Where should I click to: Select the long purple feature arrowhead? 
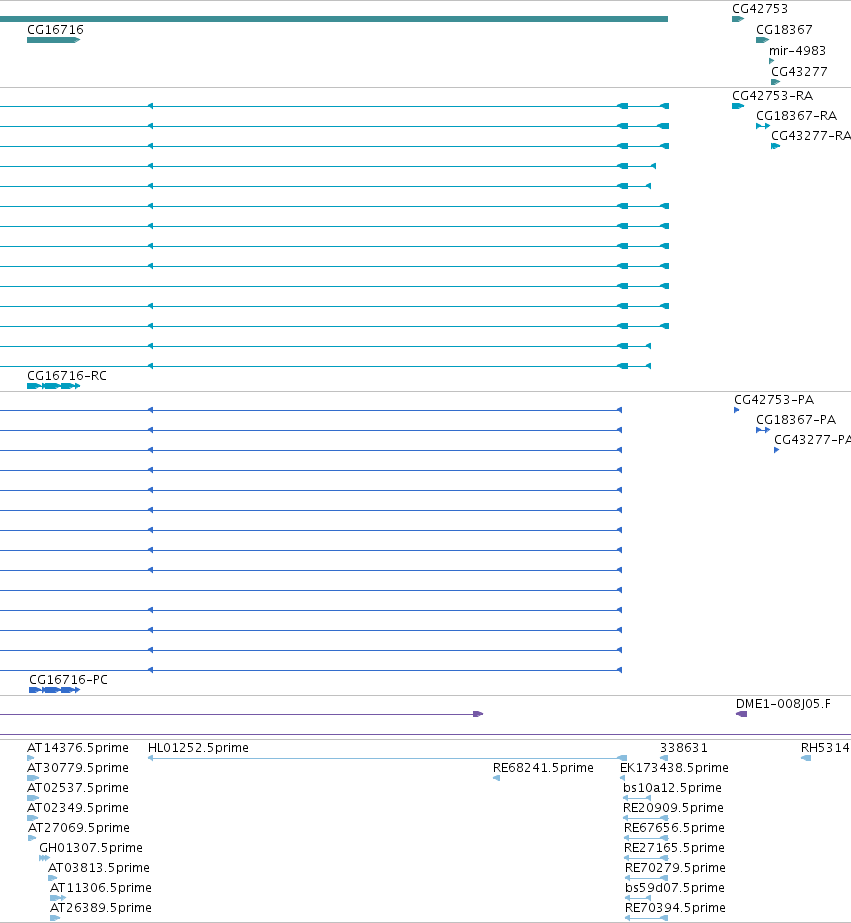coord(478,714)
